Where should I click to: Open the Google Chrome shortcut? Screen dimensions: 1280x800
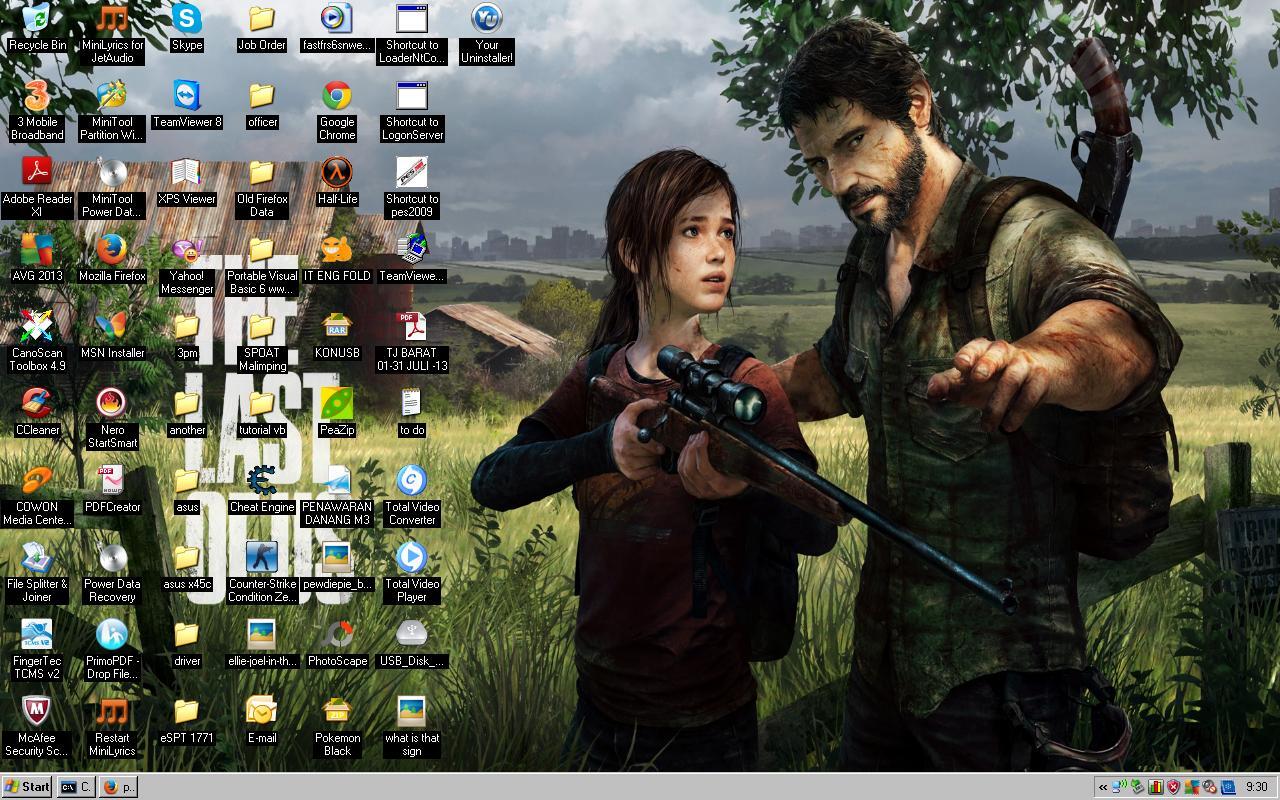click(x=337, y=95)
